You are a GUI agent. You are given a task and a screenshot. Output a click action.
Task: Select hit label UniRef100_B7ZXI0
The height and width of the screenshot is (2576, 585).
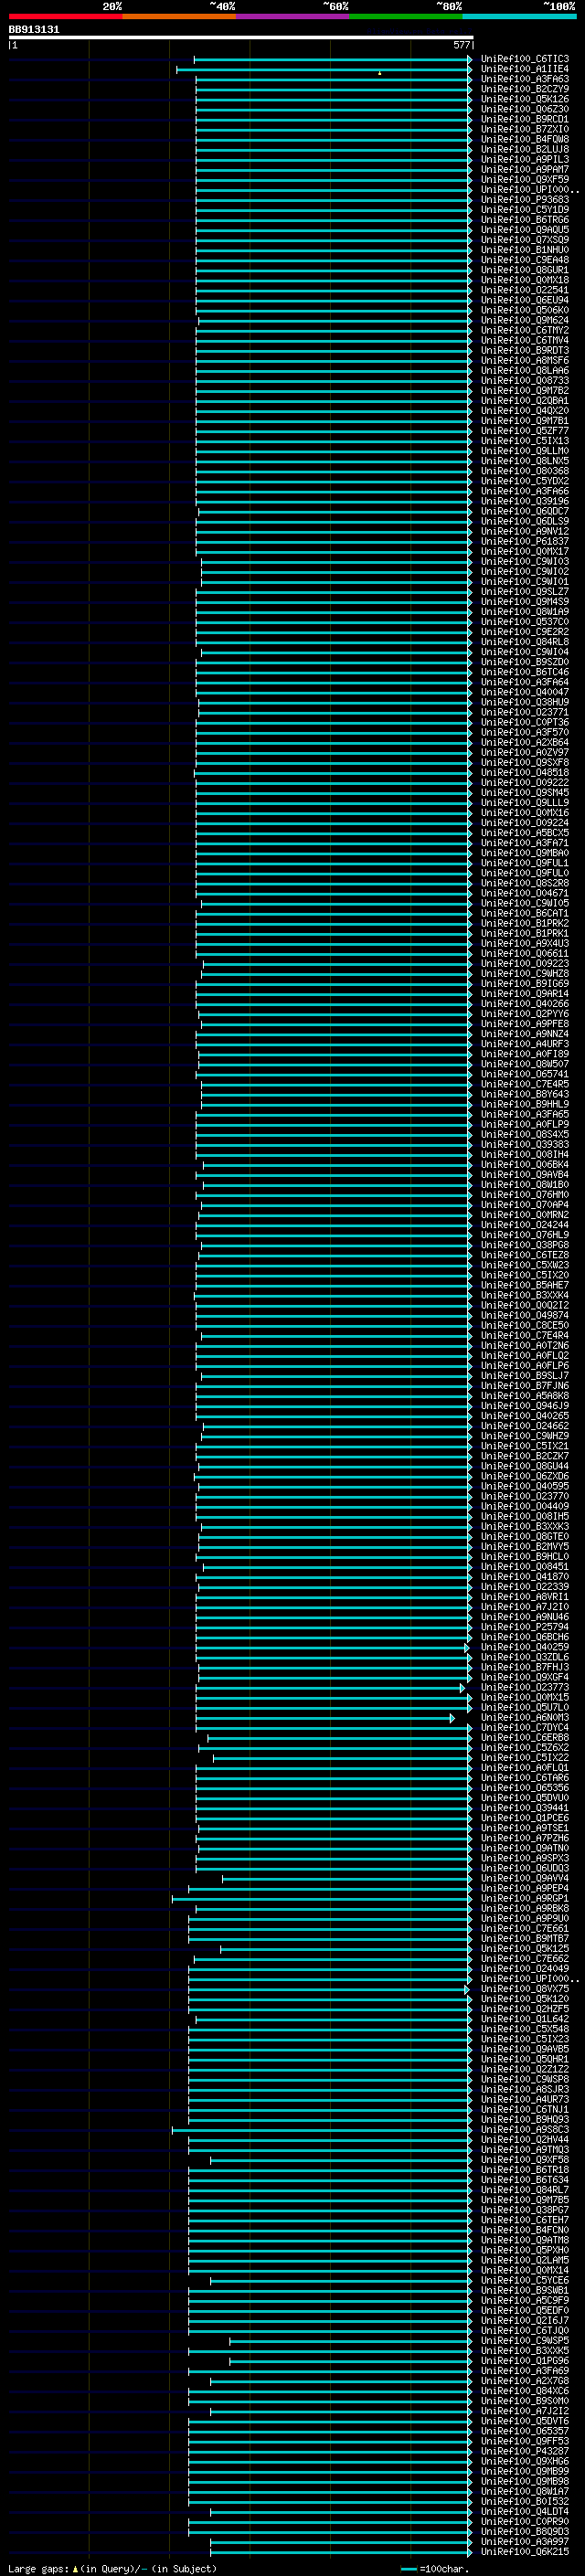pyautogui.click(x=524, y=129)
